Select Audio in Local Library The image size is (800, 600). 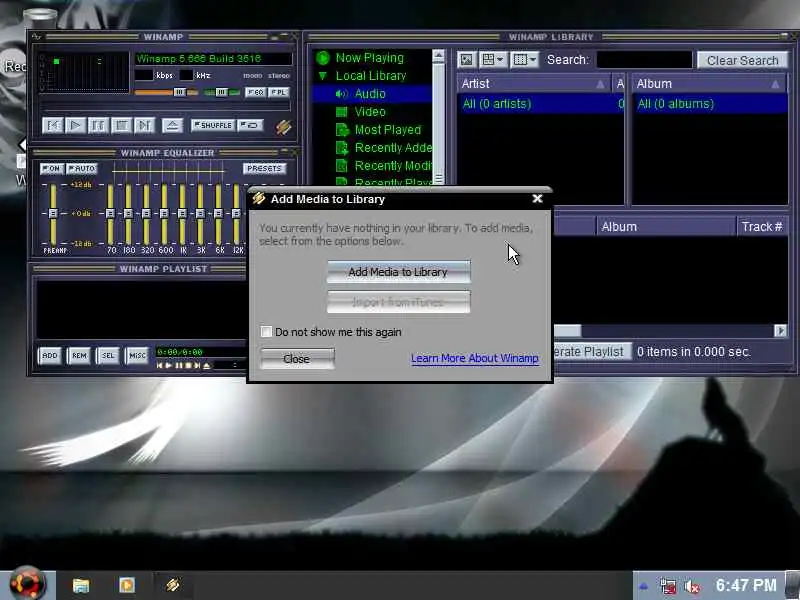(x=370, y=94)
